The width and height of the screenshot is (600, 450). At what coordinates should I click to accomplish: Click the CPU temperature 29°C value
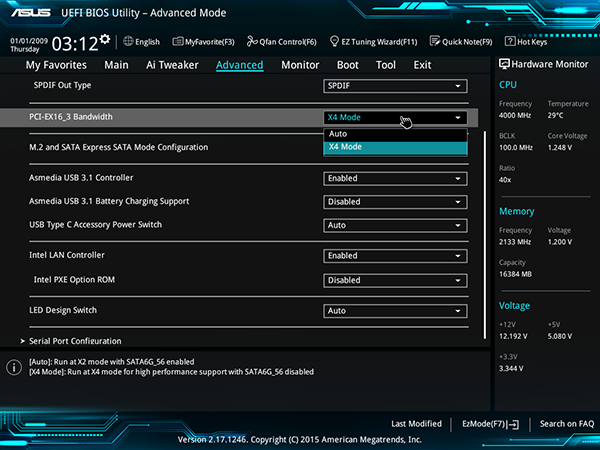(x=555, y=116)
